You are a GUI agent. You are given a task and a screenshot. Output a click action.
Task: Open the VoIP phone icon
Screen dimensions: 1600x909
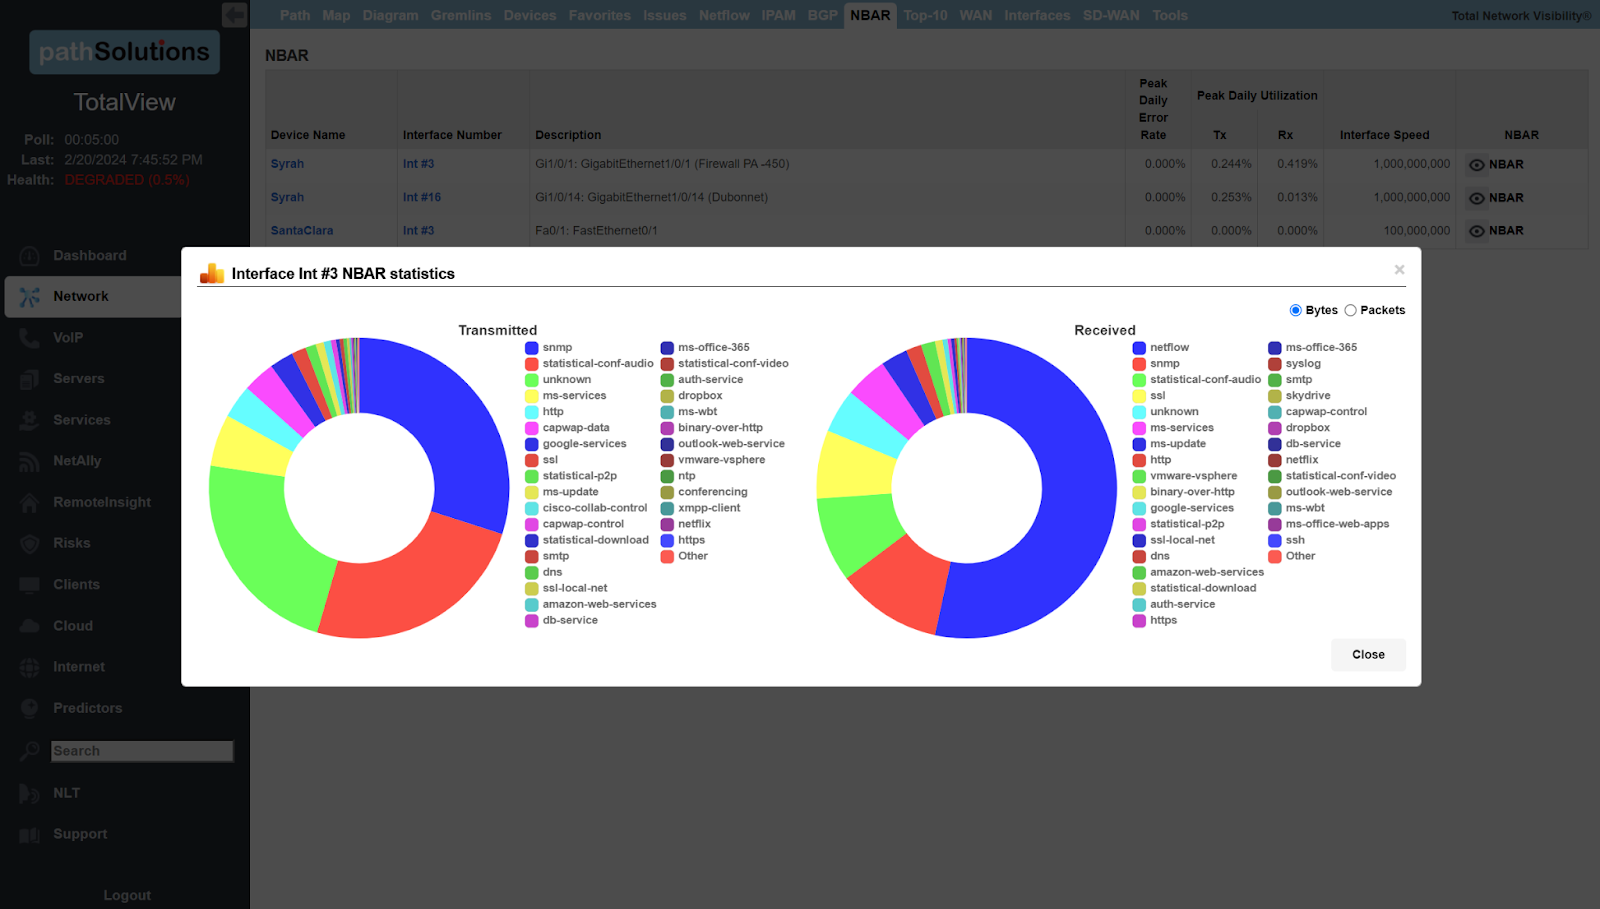tap(30, 338)
